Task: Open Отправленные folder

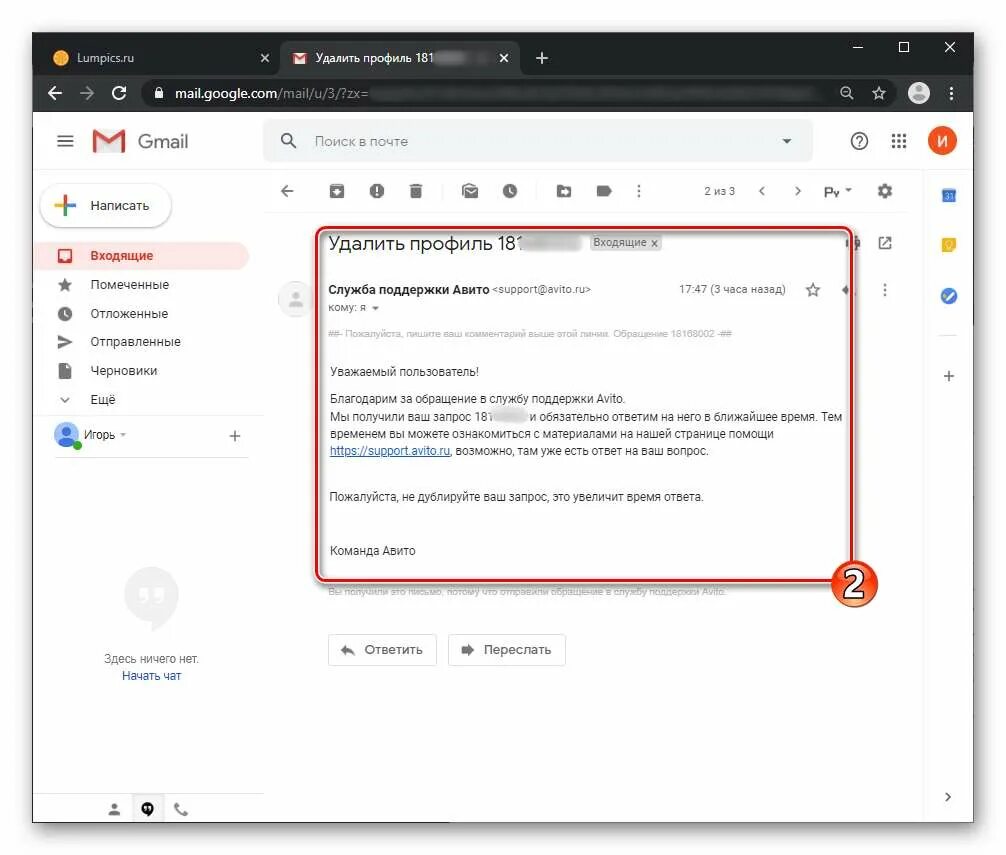Action: [135, 342]
